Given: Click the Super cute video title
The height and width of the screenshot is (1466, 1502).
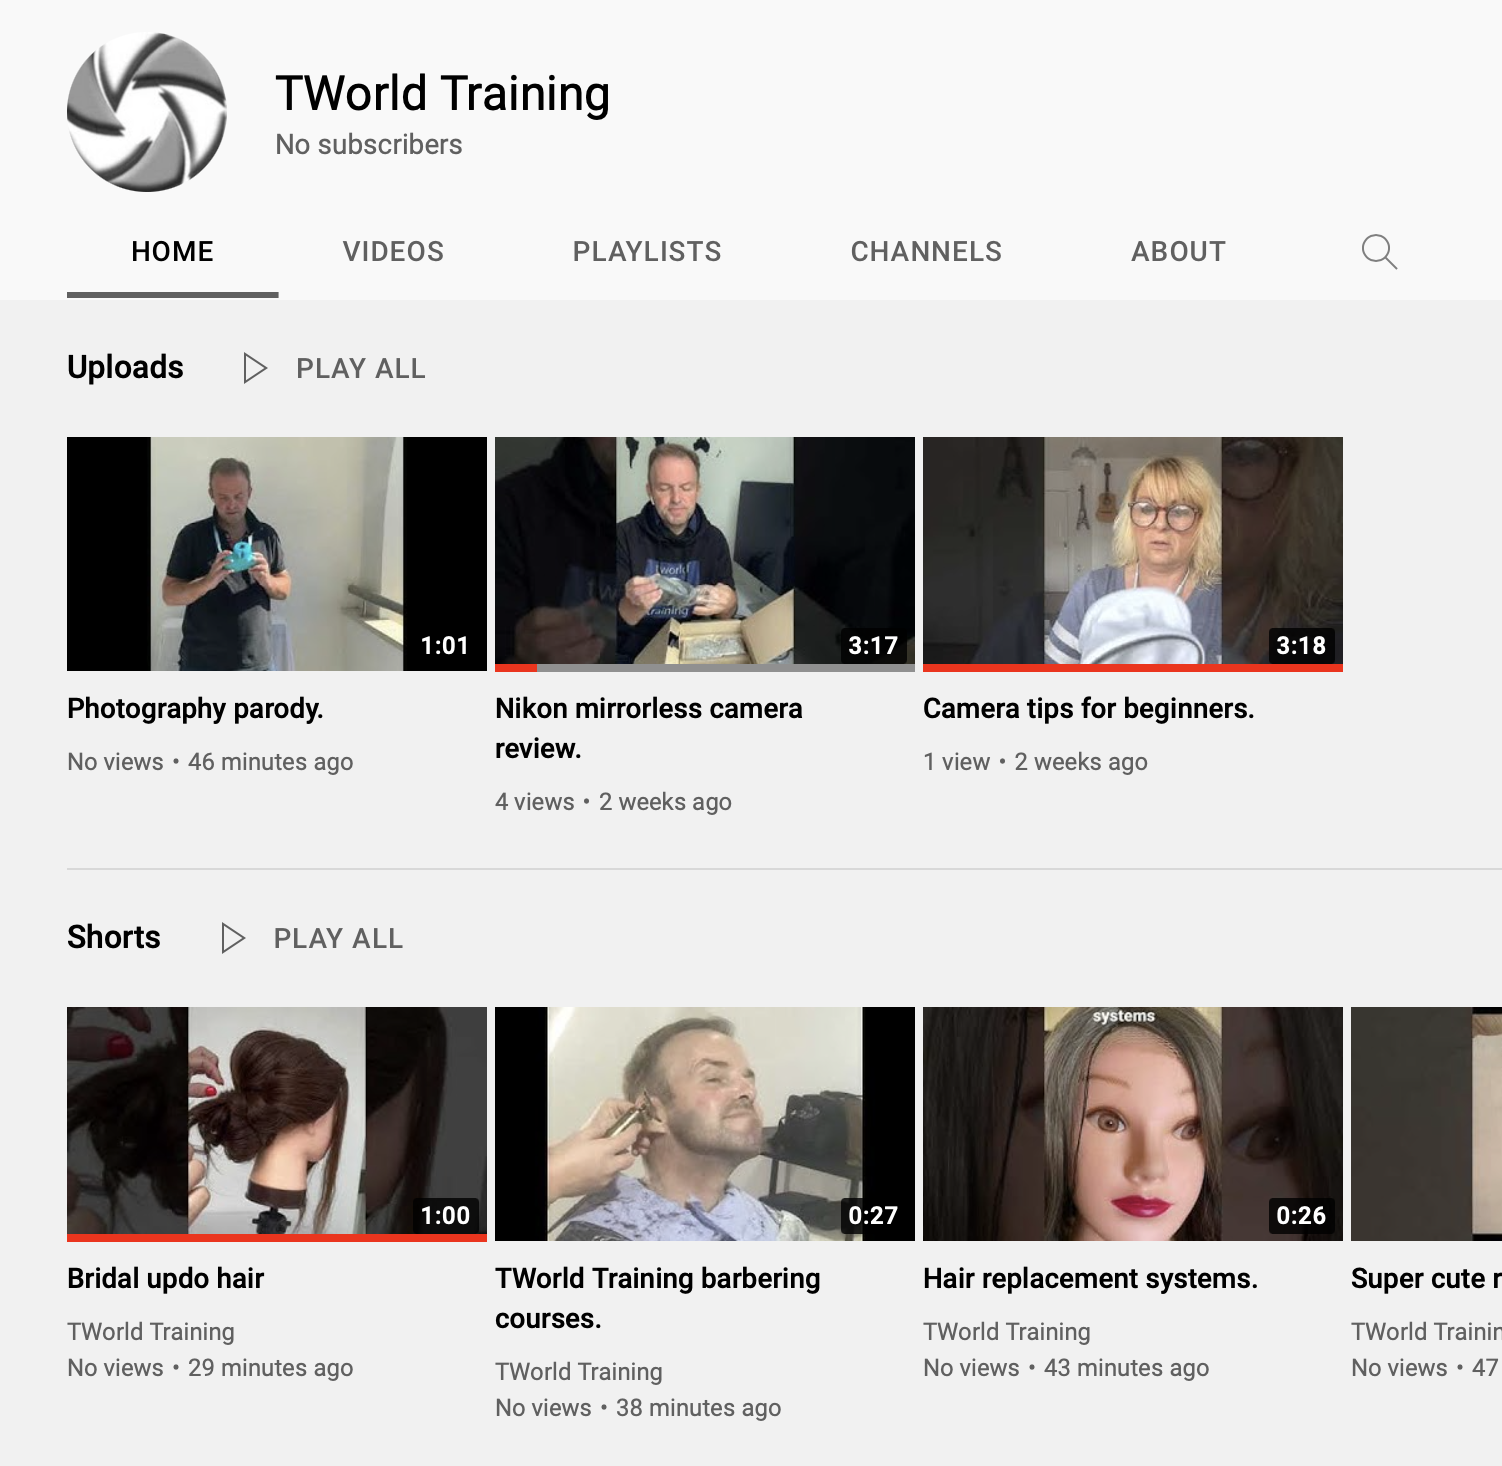Looking at the screenshot, I should [x=1426, y=1279].
